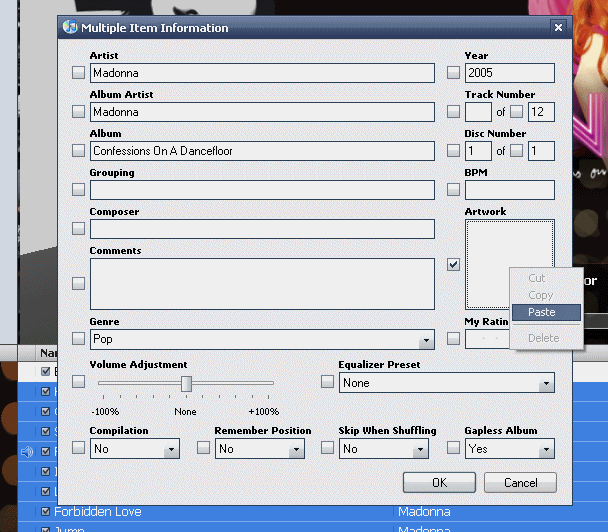Click the empty BPM field
This screenshot has width=608, height=532.
[510, 190]
